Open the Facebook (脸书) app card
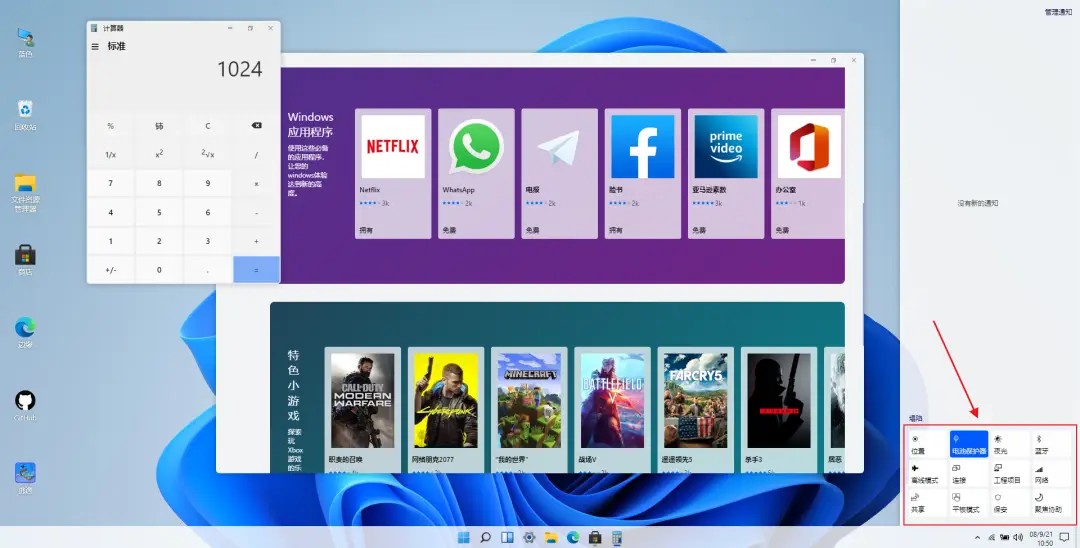Viewport: 1080px width, 548px height. click(x=643, y=173)
